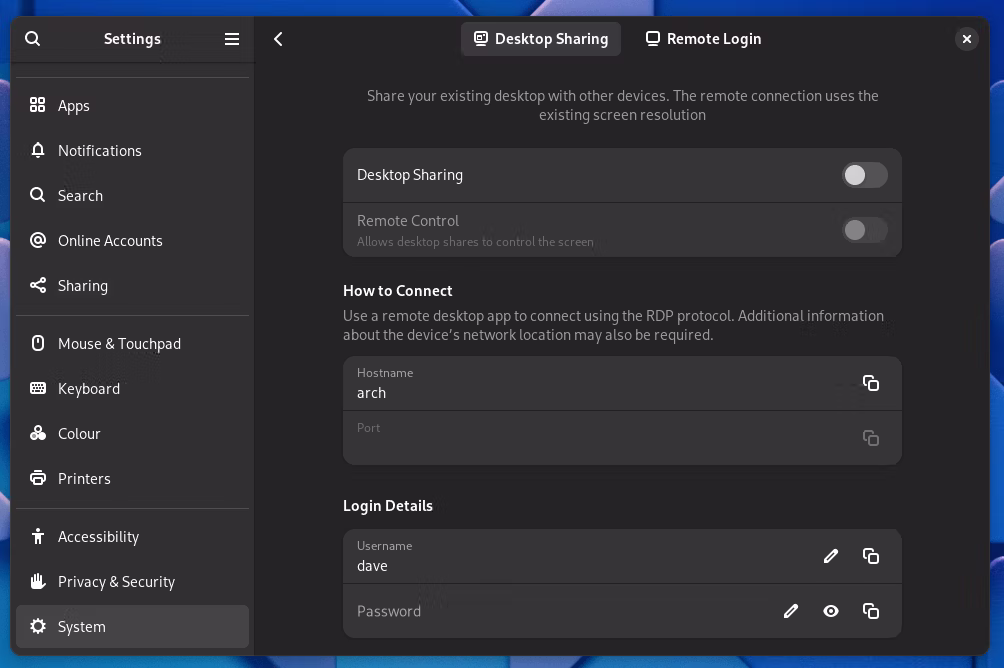Copy the password to clipboard

[870, 611]
